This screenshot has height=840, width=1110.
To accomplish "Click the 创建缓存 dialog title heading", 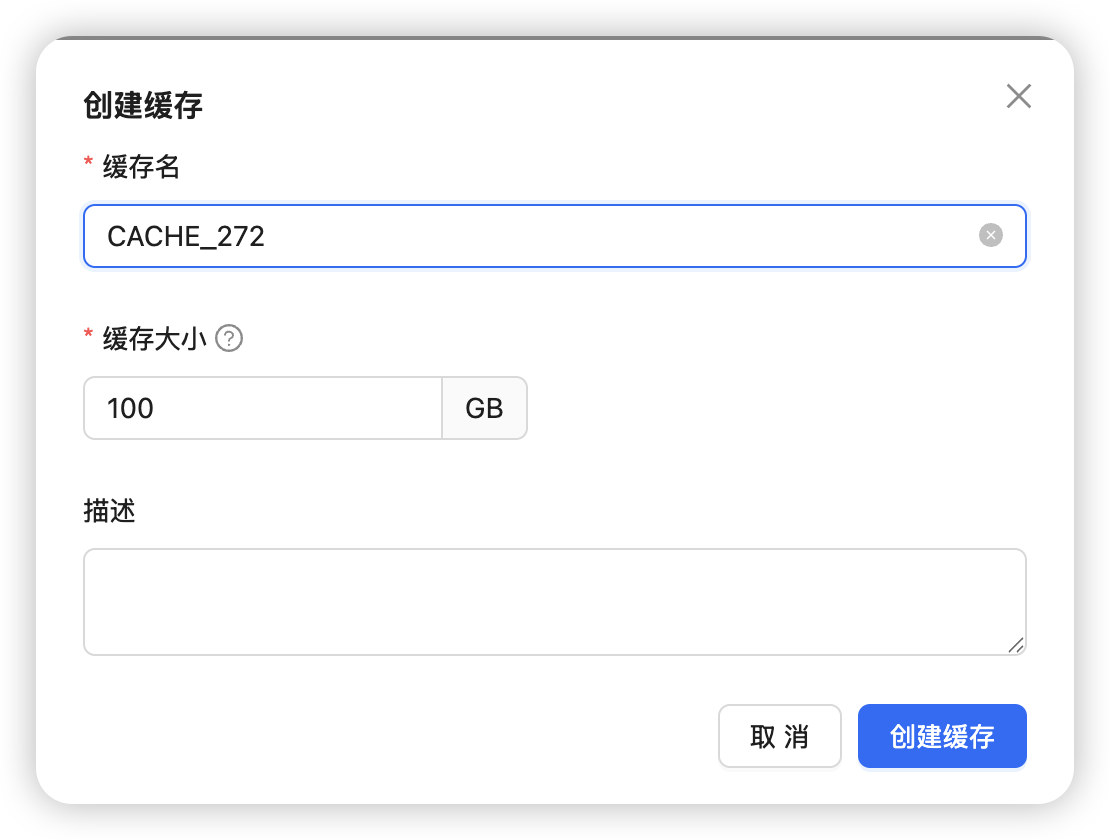I will click(x=143, y=105).
